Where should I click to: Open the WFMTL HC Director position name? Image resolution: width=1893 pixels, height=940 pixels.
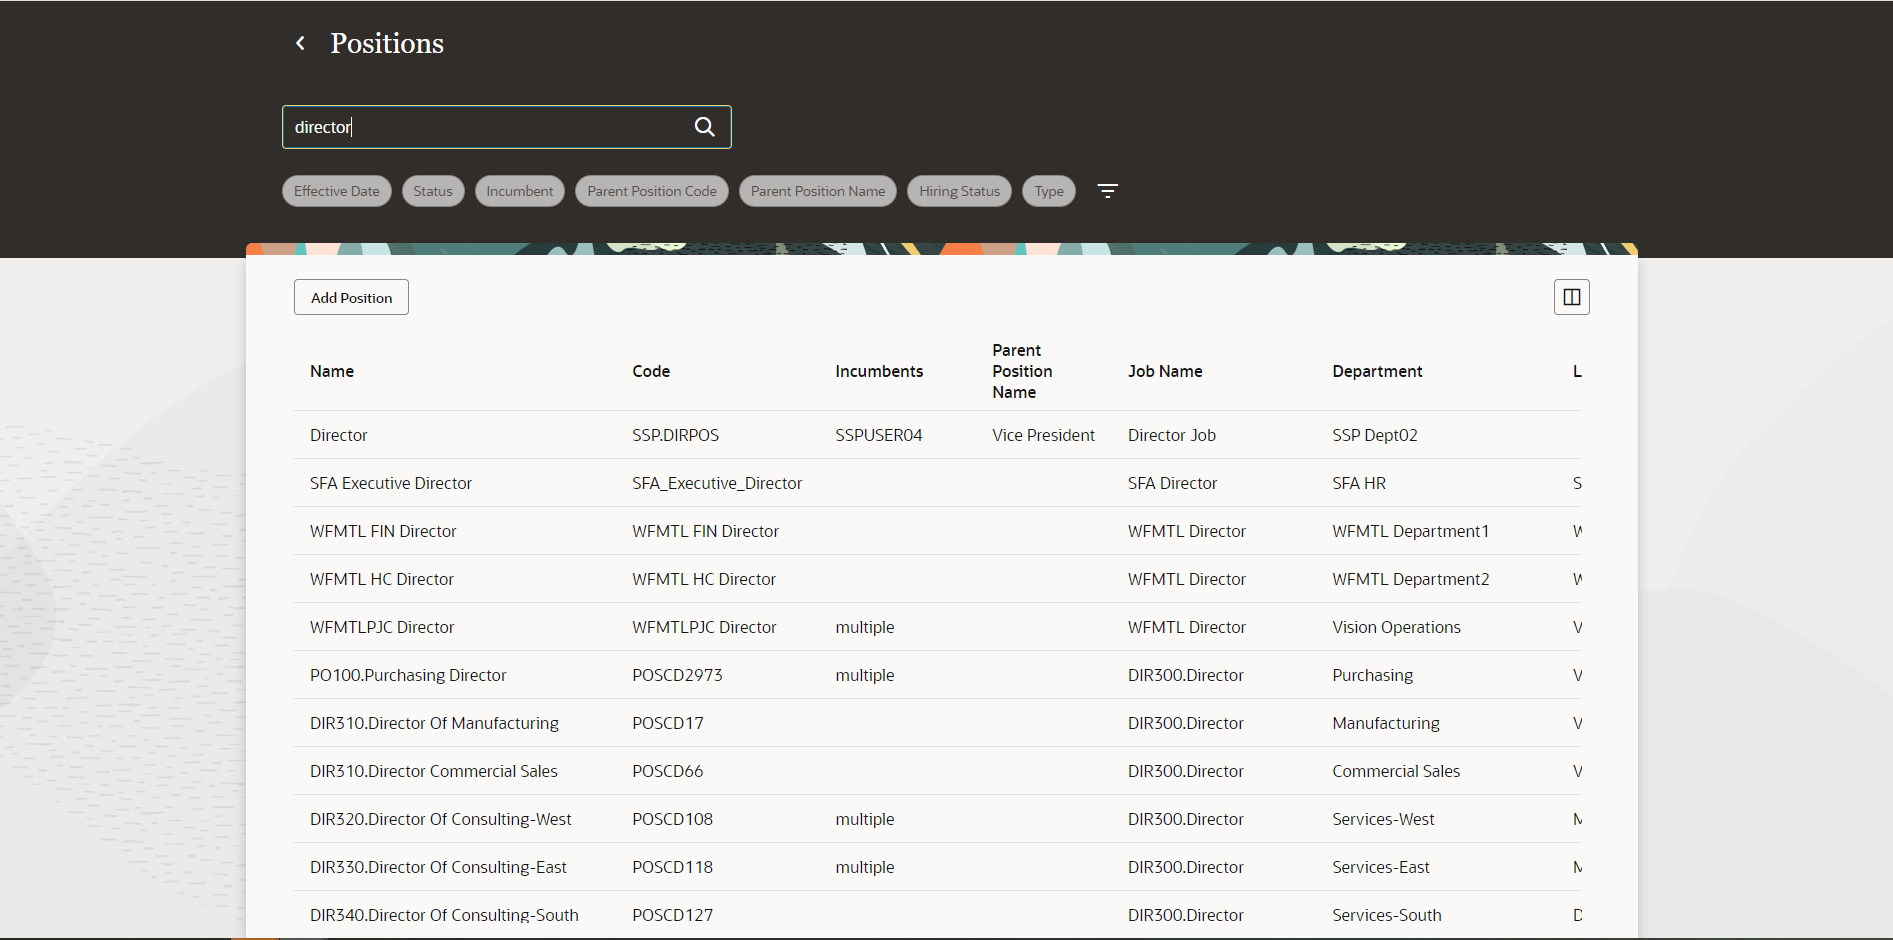382,579
